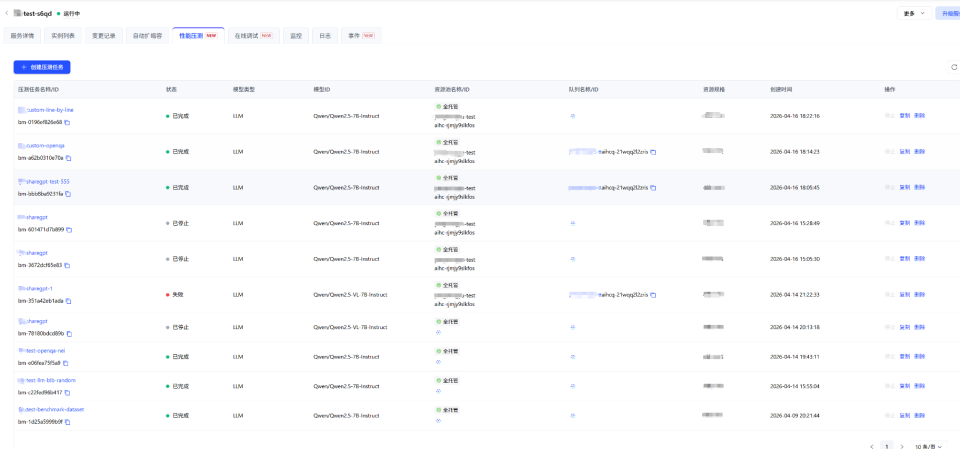
Task: Copy the ID under the sharegpt-test-555 task
Action: tap(68, 194)
